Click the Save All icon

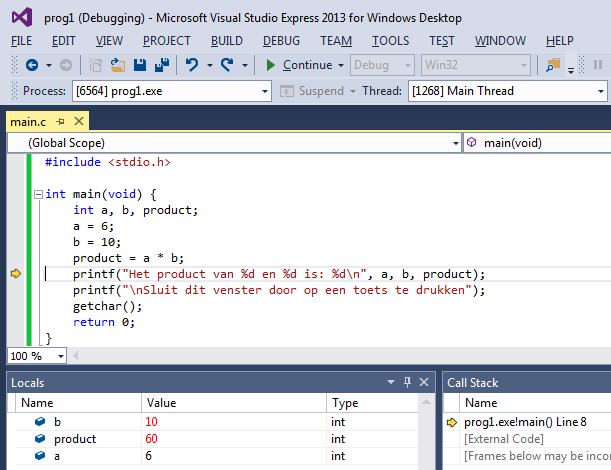pyautogui.click(x=161, y=65)
